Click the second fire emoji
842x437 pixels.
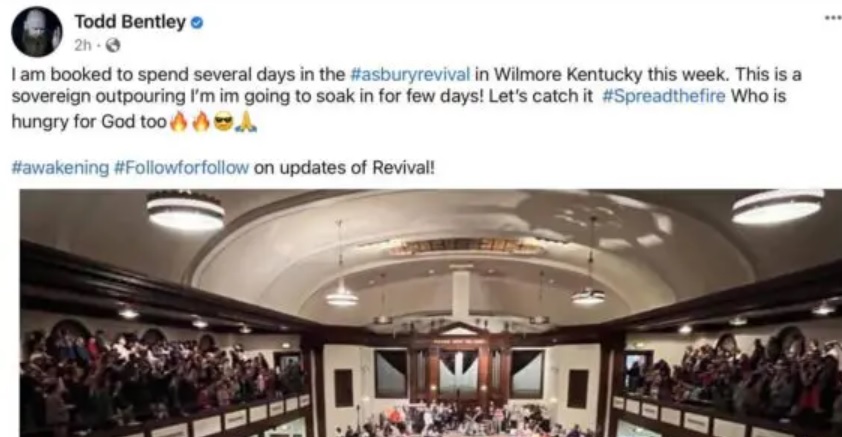201,123
